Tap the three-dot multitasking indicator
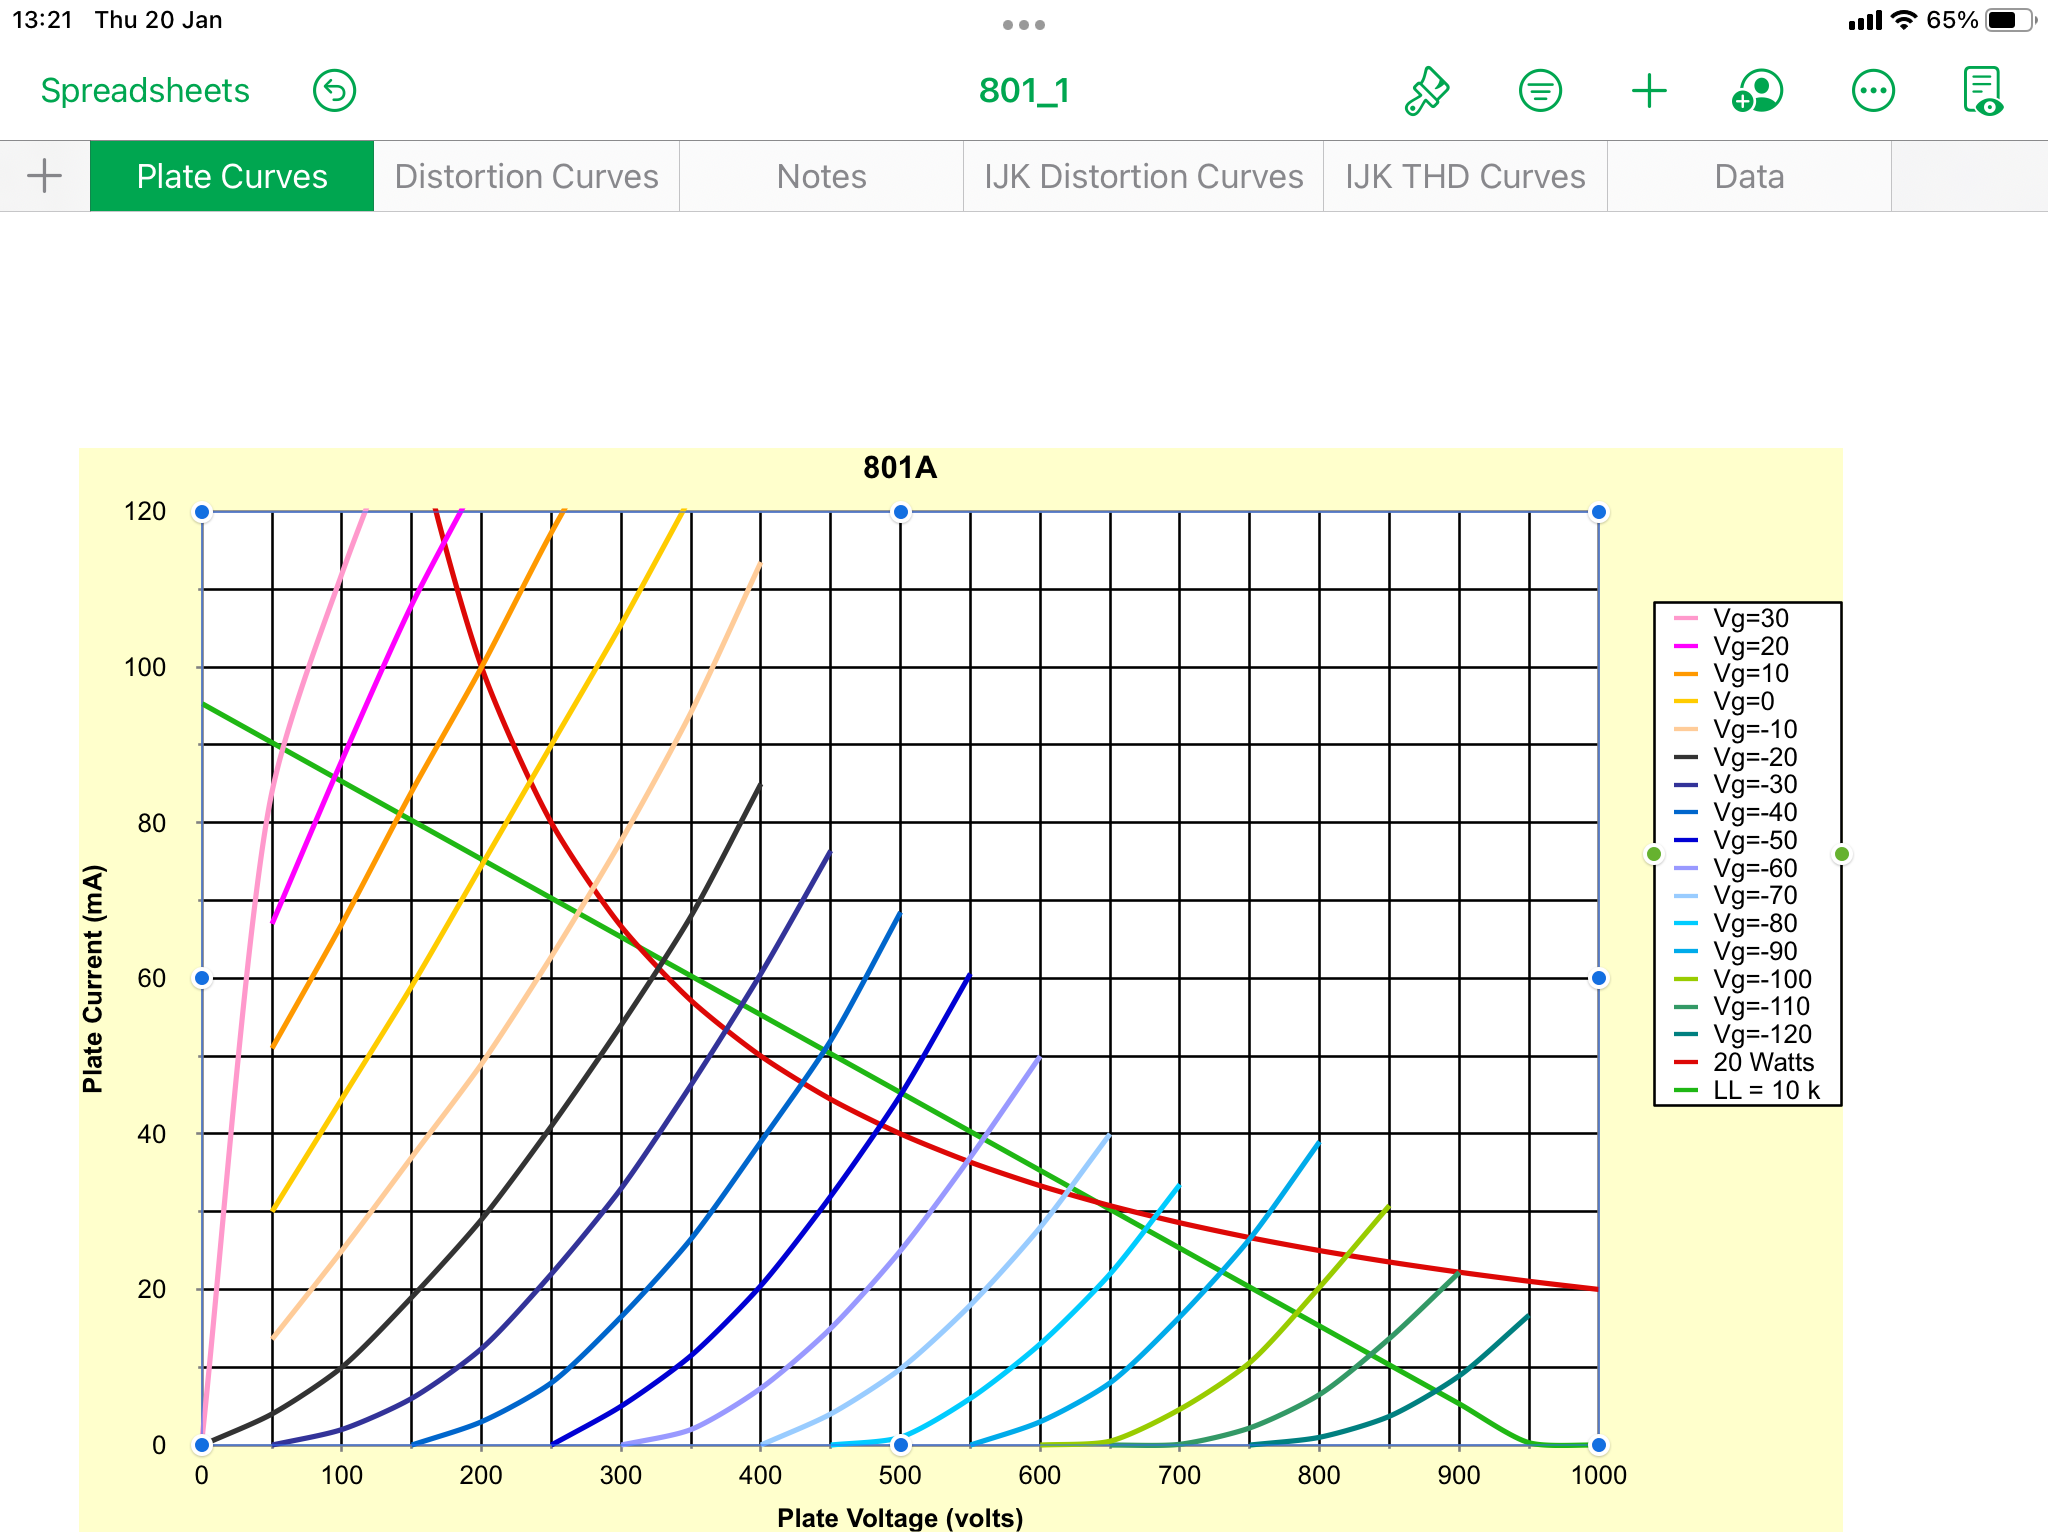2048x1536 pixels. [1024, 25]
